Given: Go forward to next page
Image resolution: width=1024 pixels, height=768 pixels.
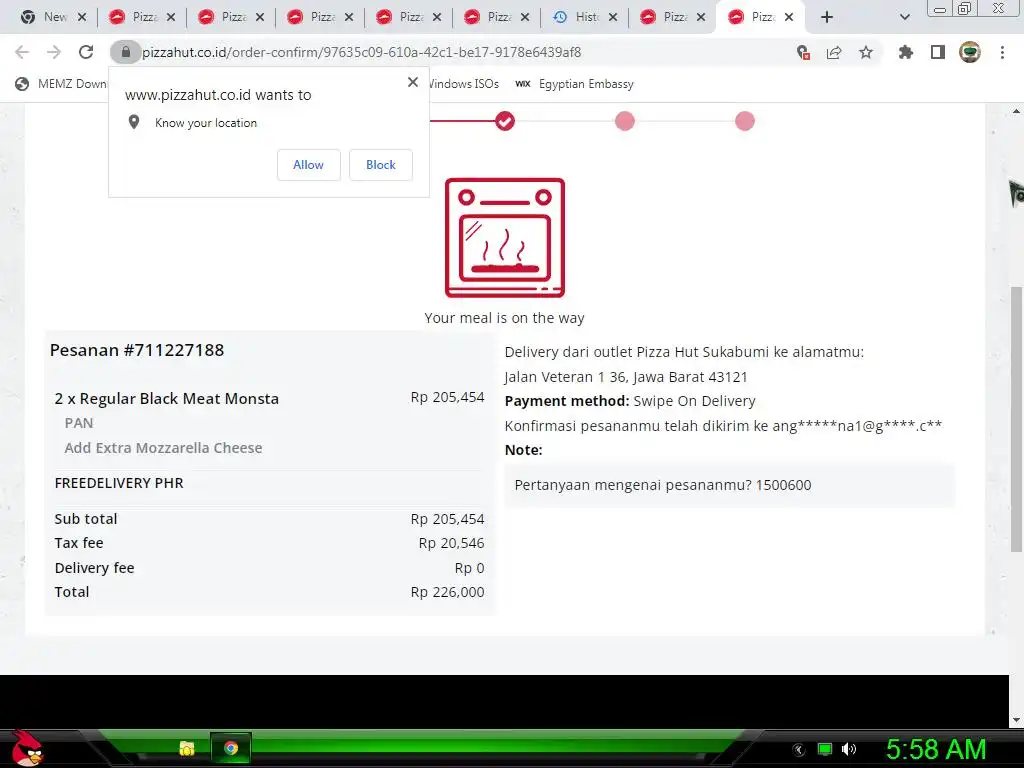Looking at the screenshot, I should [x=54, y=52].
